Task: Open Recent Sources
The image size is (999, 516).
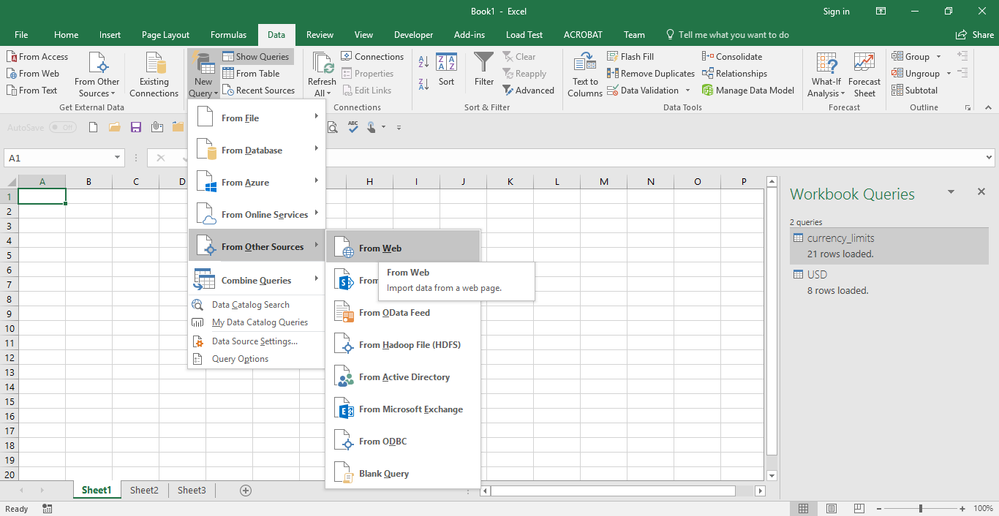Action: 258,90
